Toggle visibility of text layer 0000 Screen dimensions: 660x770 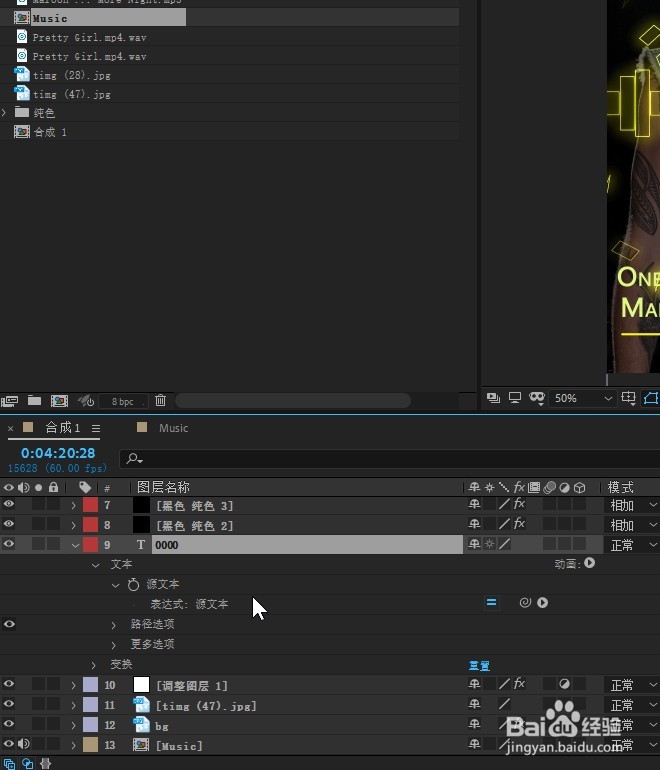tap(9, 544)
